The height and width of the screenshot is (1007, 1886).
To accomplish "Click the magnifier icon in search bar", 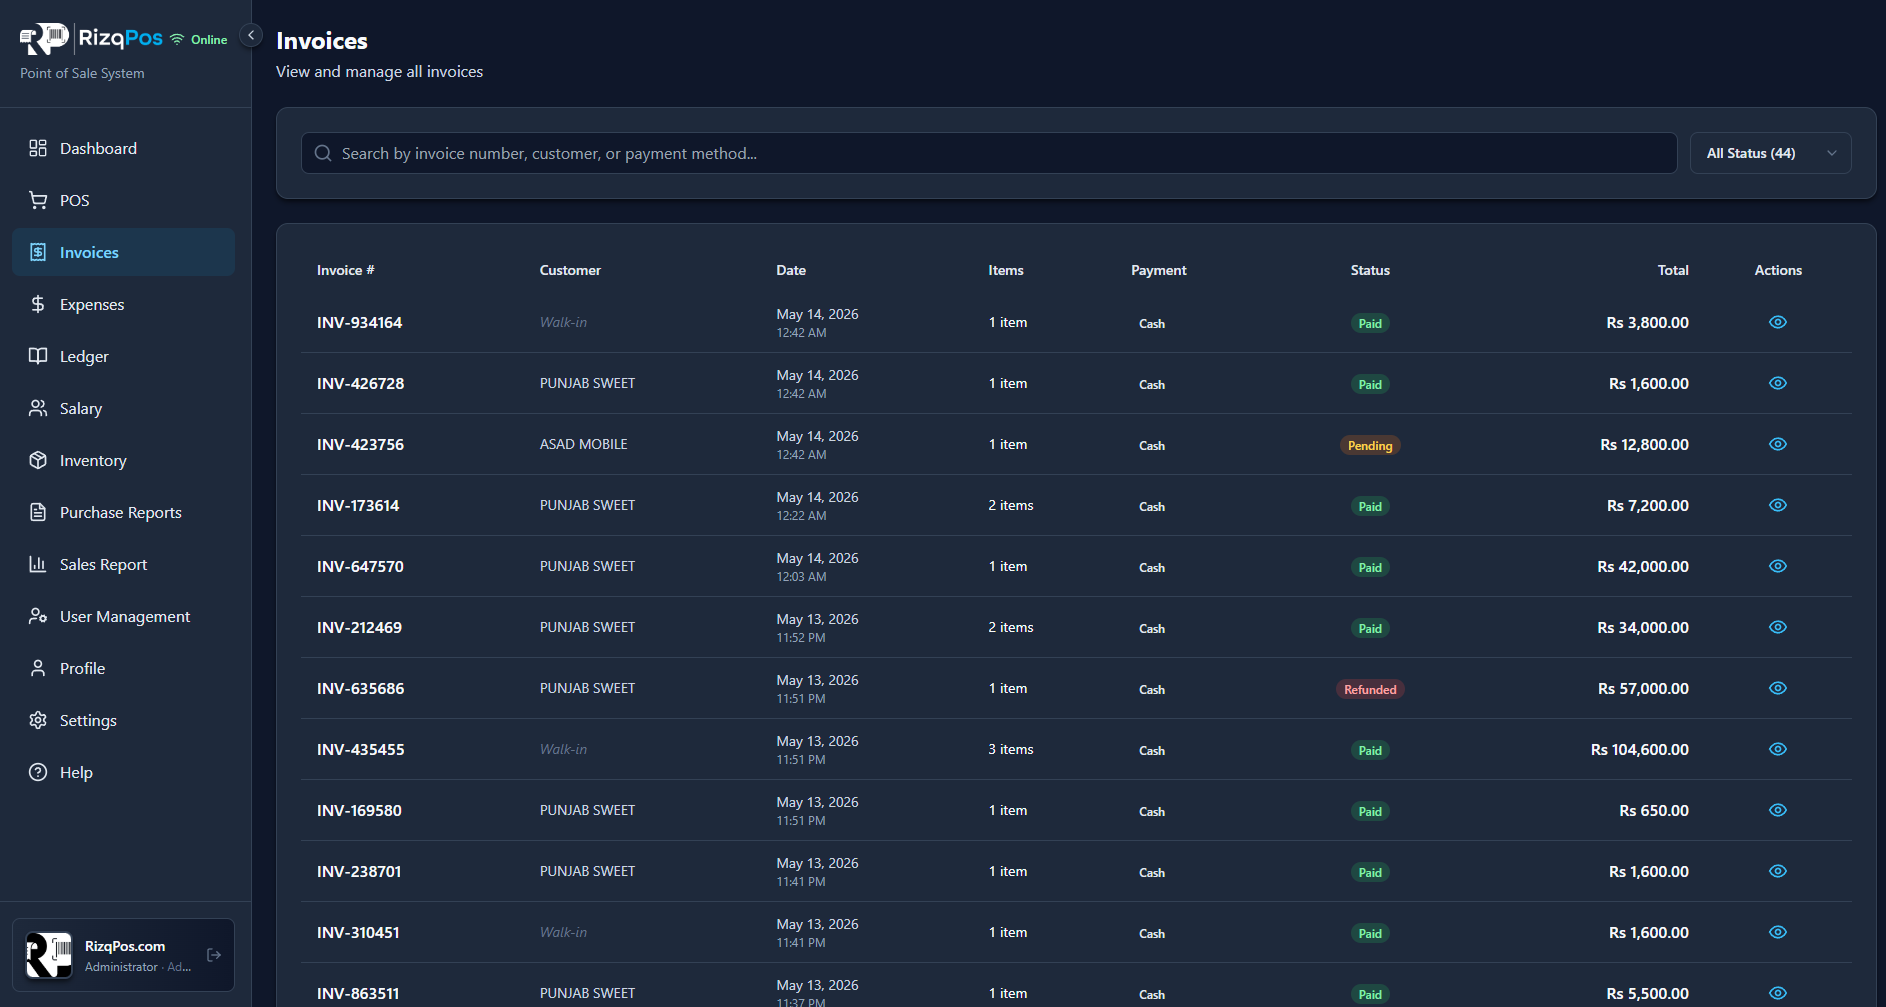I will (x=323, y=153).
